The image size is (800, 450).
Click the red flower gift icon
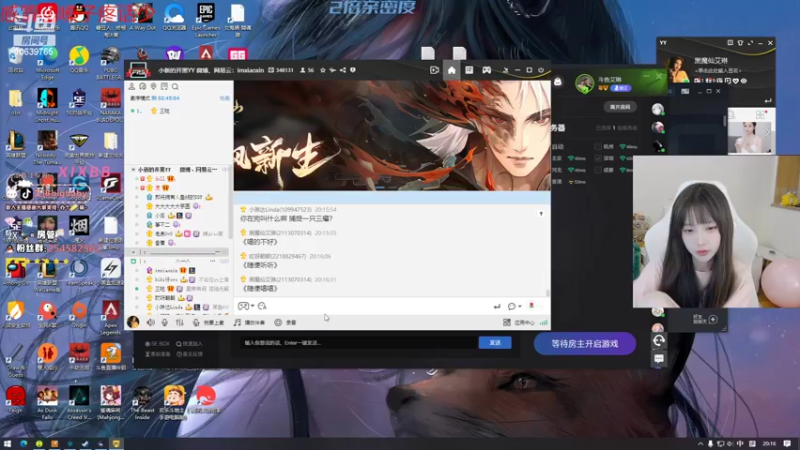tap(532, 306)
